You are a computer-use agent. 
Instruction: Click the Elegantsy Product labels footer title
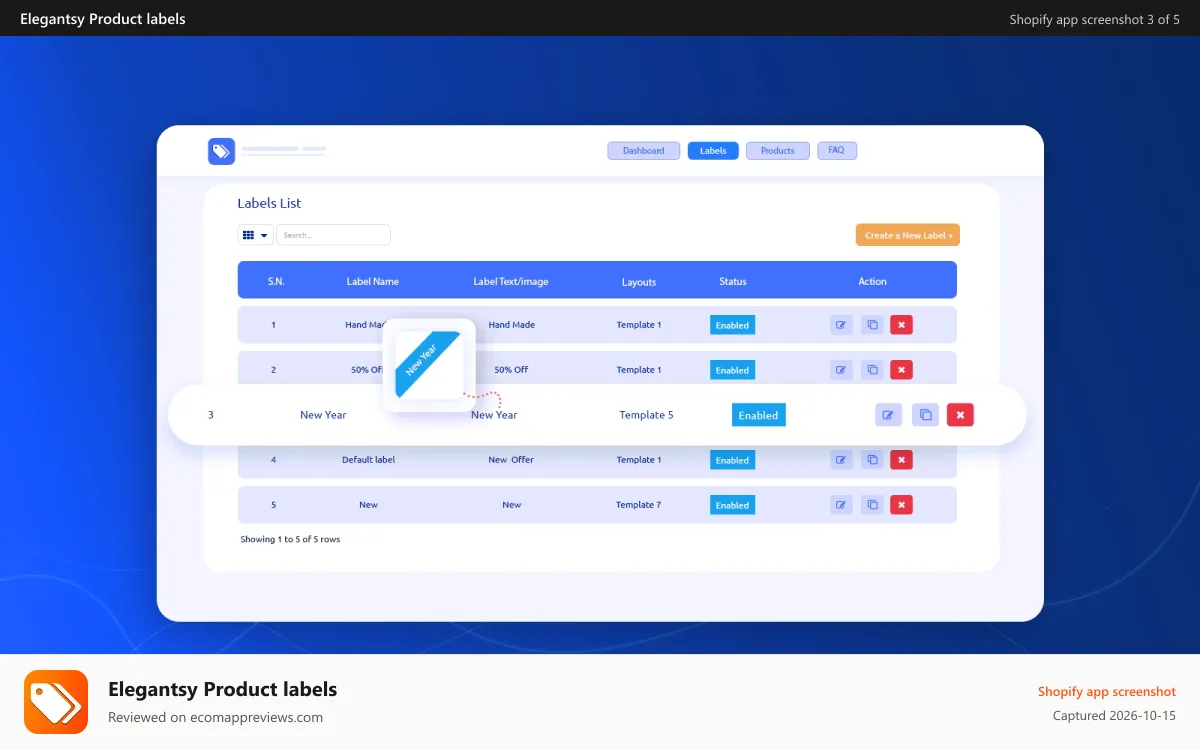[222, 689]
